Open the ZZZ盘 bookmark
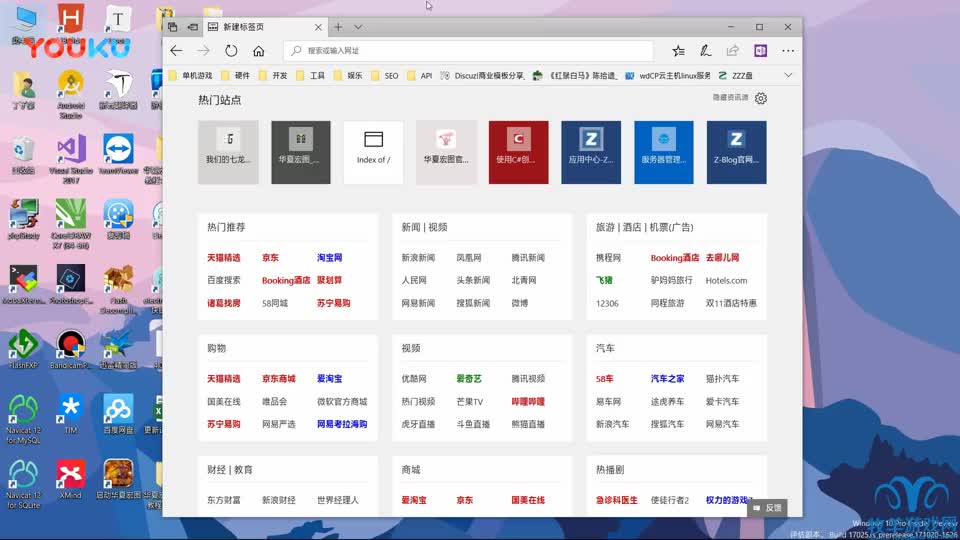960x540 pixels. [735, 76]
